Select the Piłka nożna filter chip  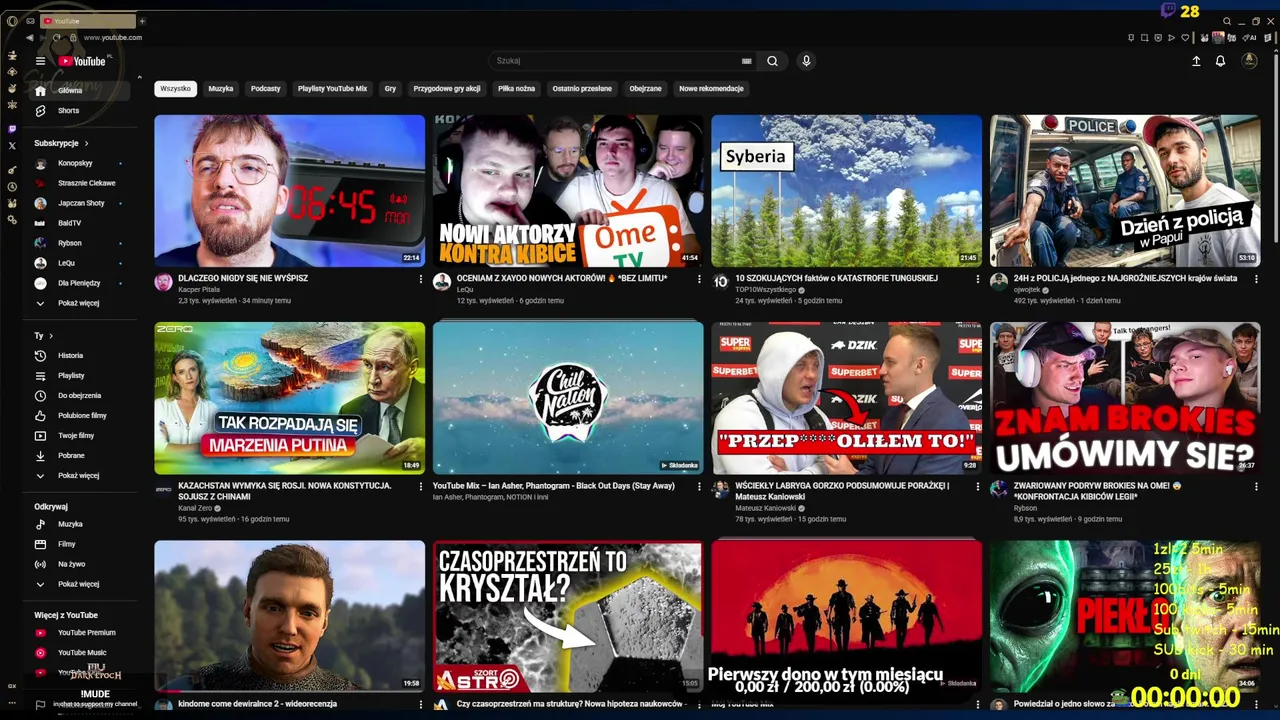click(x=516, y=89)
